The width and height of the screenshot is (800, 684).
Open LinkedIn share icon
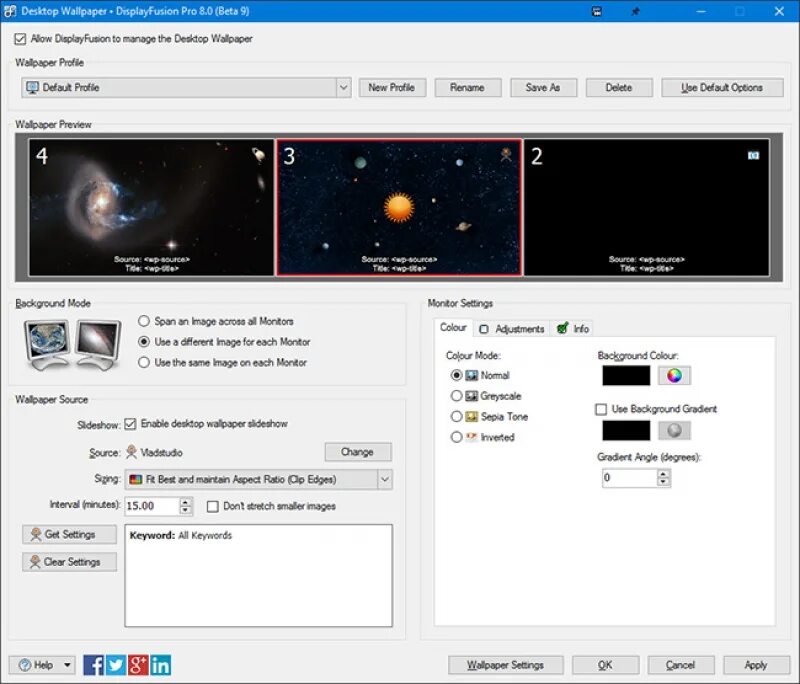pyautogui.click(x=161, y=665)
